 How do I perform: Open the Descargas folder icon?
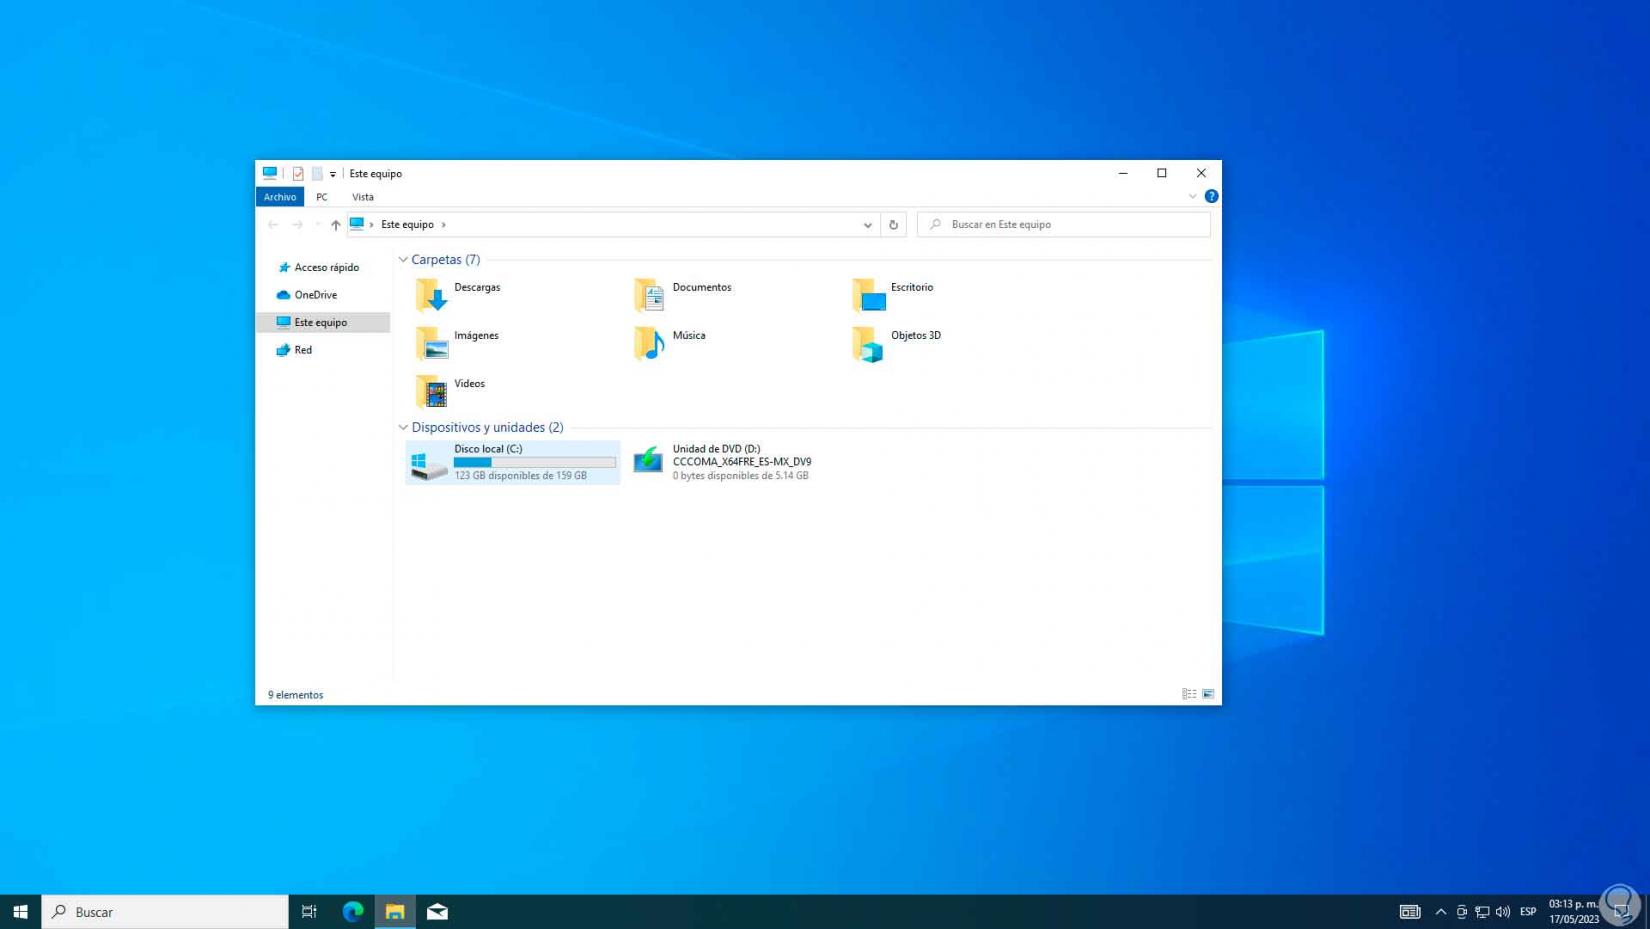point(431,295)
